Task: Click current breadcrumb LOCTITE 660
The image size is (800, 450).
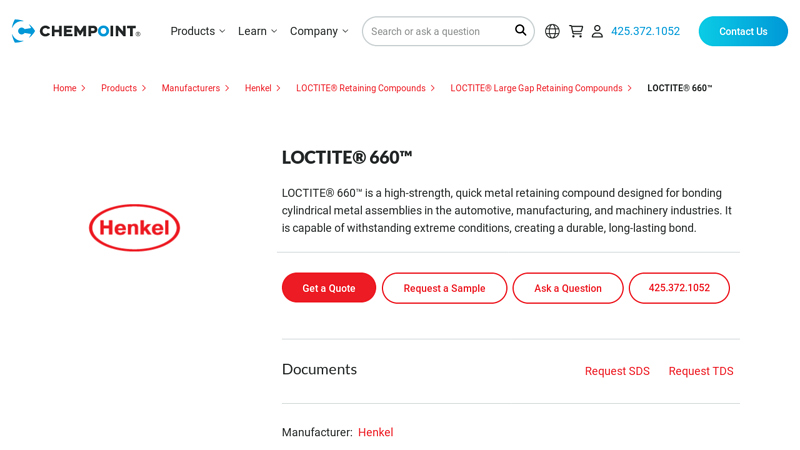Action: [680, 88]
